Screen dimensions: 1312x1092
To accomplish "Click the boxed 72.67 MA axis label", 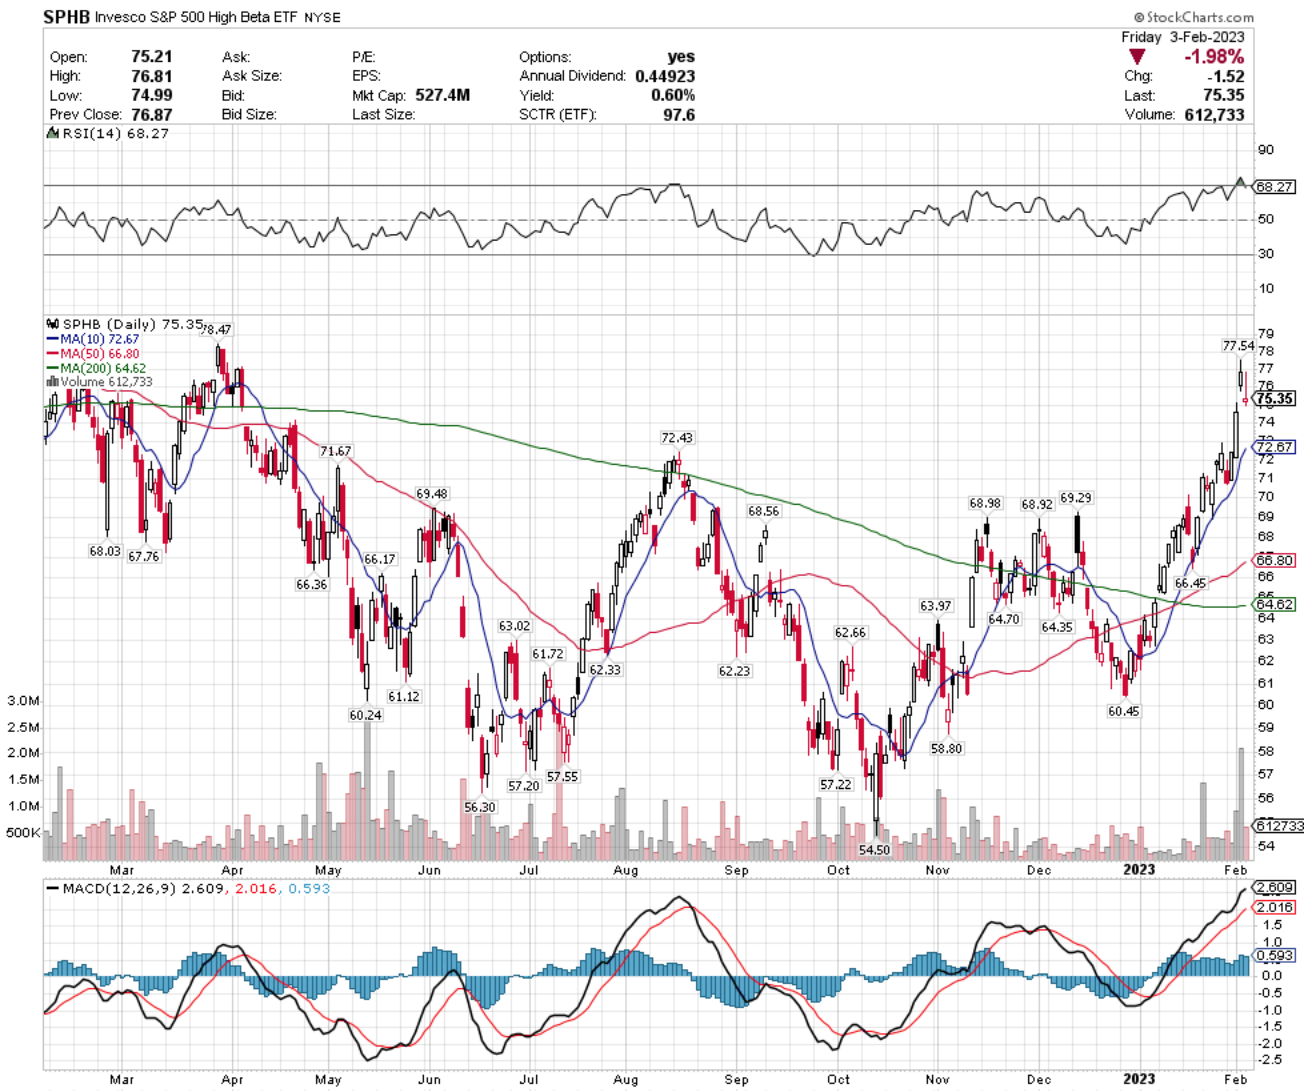I will coord(1275,447).
